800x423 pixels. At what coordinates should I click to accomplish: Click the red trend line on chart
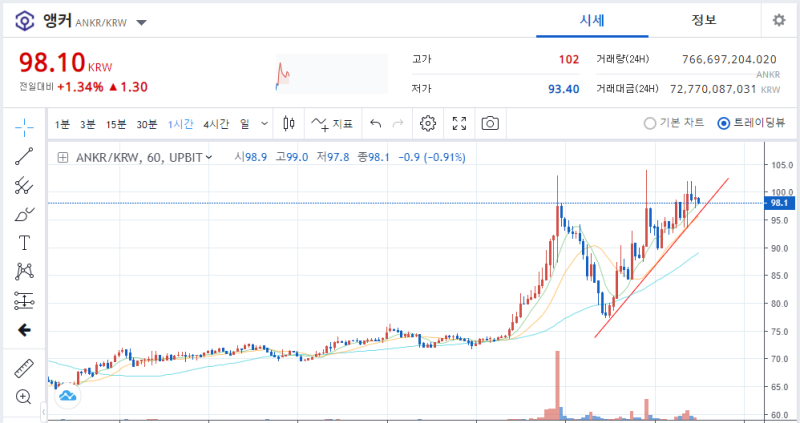tap(662, 258)
